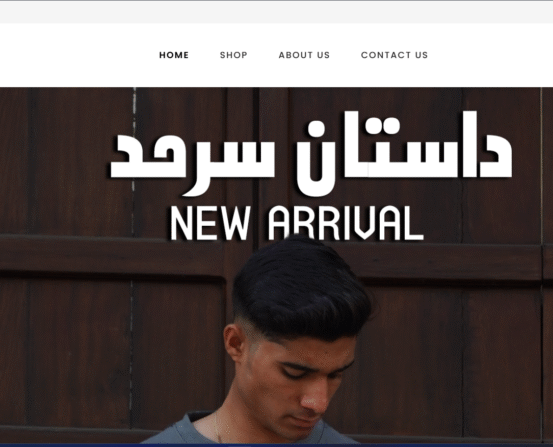This screenshot has height=447, width=553.
Task: Click the word ARRIVAL in the banner
Action: click(346, 223)
